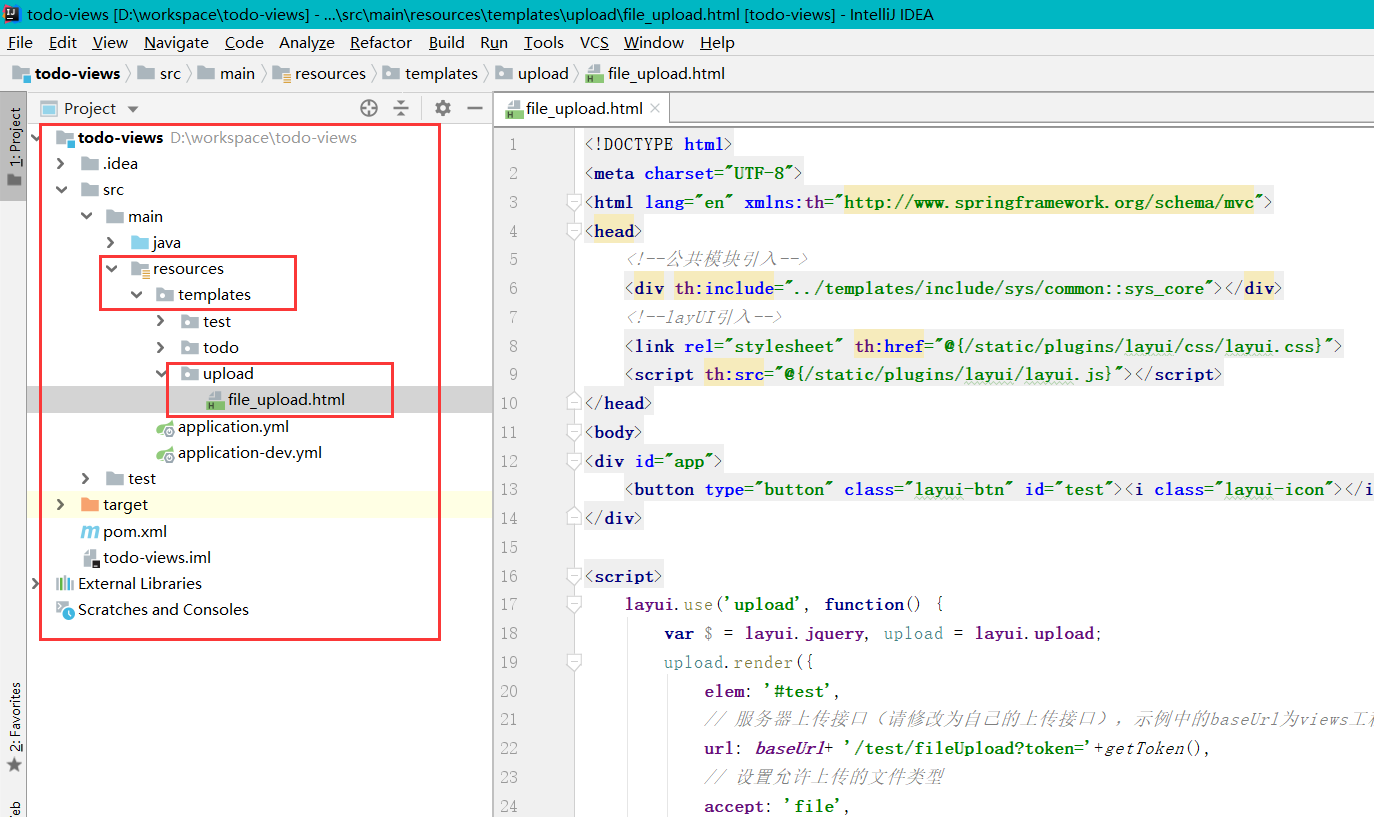Select application-dev.yml in the project tree
The image size is (1374, 817).
pos(250,452)
